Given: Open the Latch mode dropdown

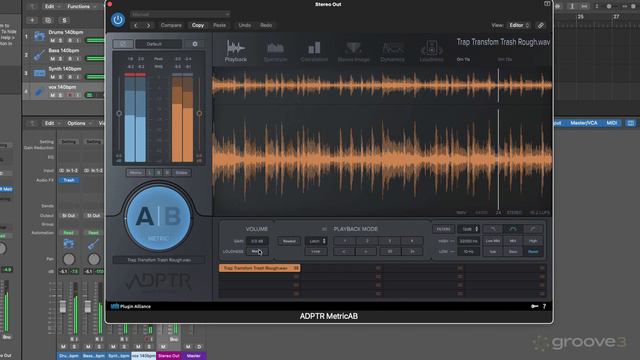Looking at the screenshot, I should tap(316, 241).
